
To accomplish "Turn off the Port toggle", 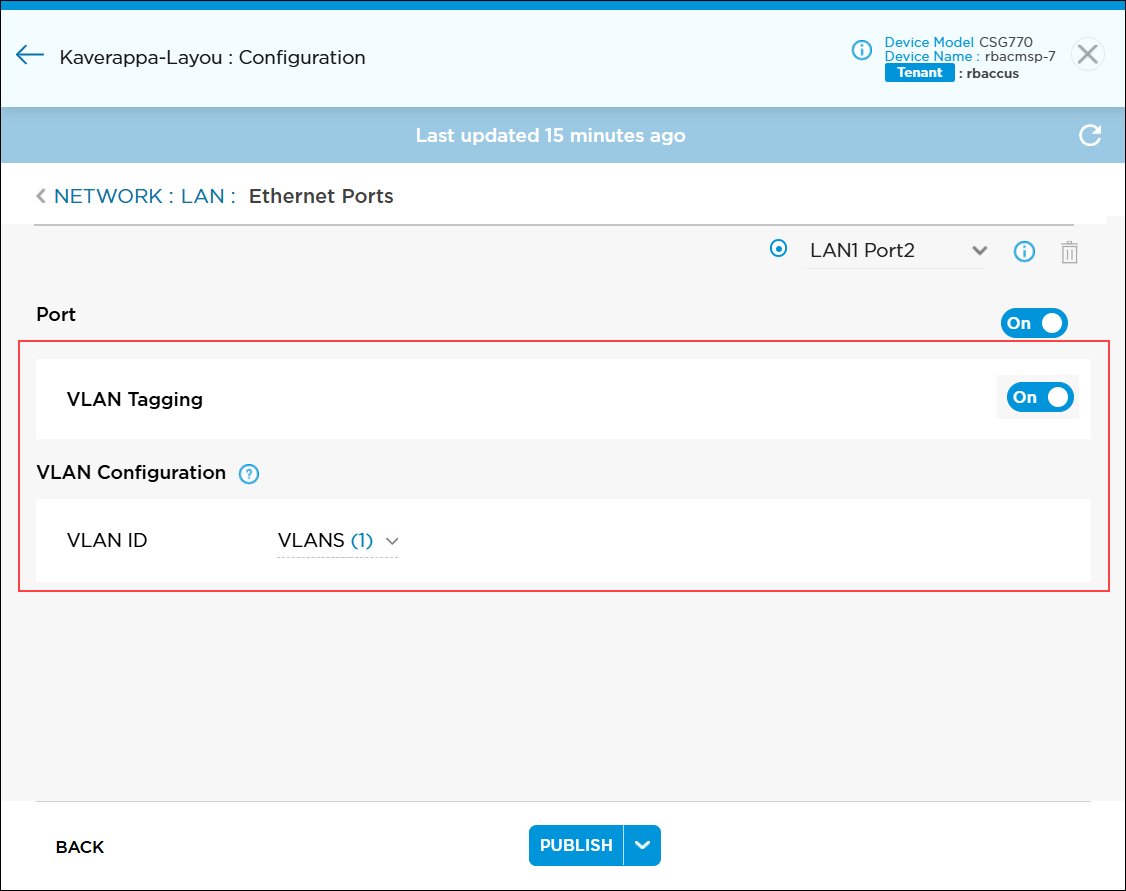I will [x=1034, y=323].
